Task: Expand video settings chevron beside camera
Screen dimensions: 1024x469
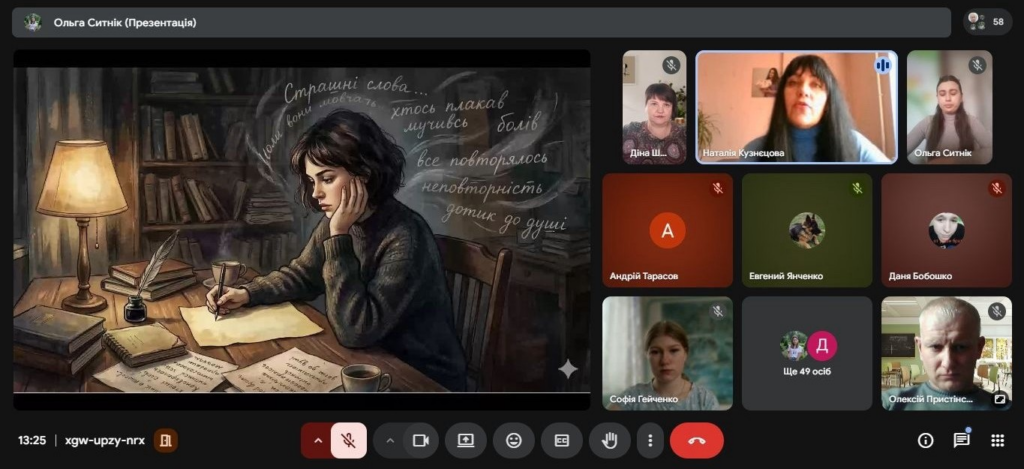Action: 390,440
